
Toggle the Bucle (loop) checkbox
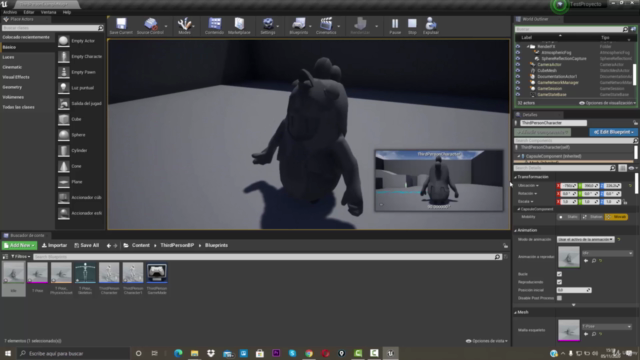pyautogui.click(x=559, y=274)
